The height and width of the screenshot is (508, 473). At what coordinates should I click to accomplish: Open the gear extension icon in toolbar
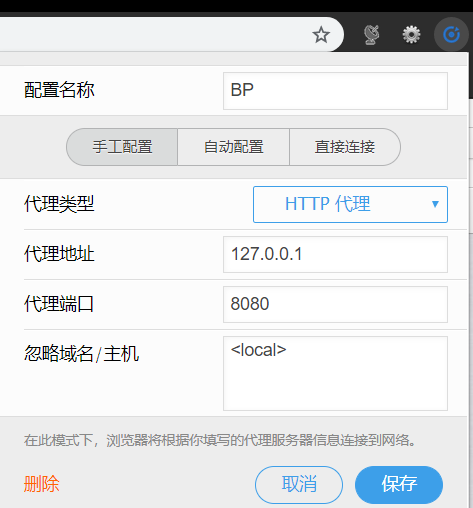pyautogui.click(x=411, y=35)
